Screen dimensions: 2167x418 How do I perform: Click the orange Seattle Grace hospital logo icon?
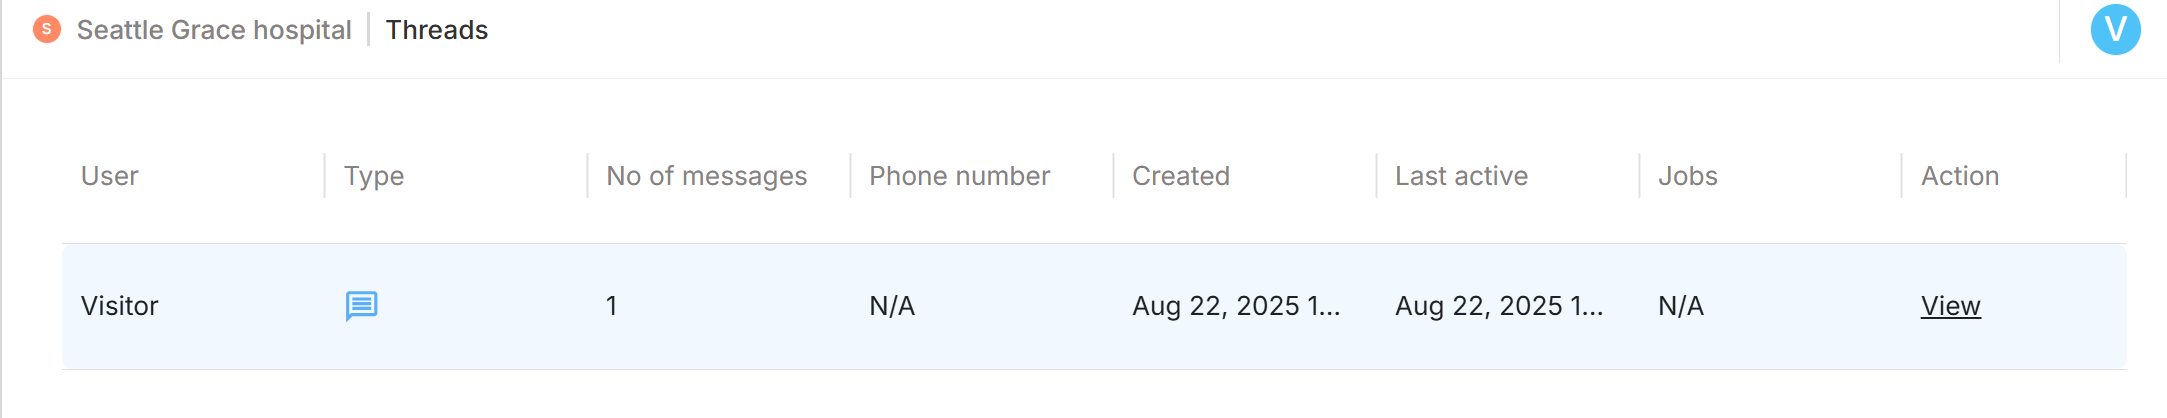[x=47, y=29]
